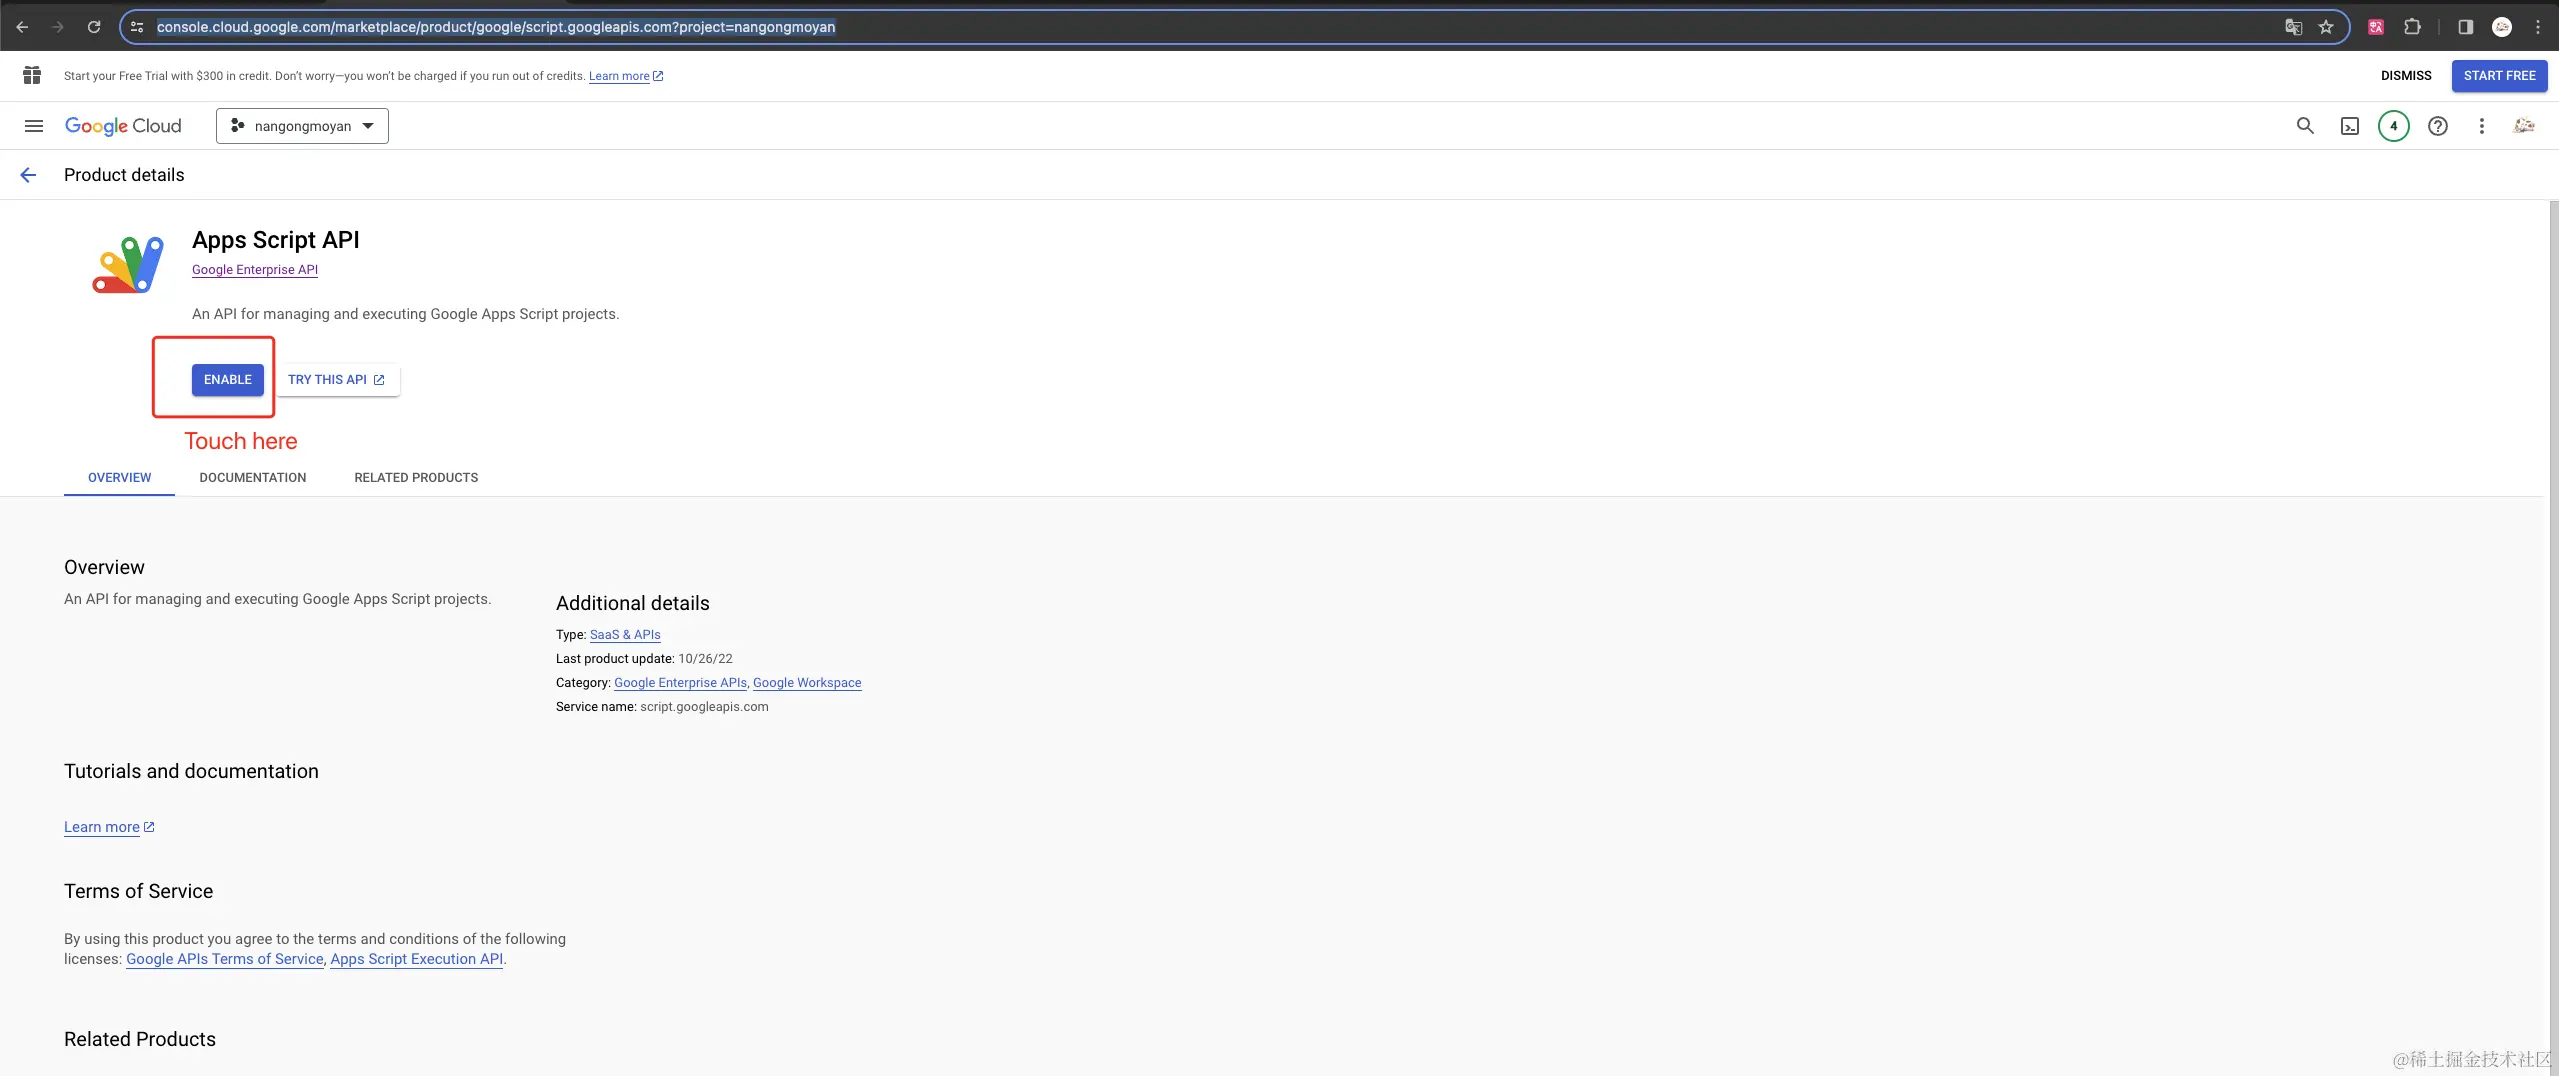The image size is (2559, 1076).
Task: Open the banner's Learn more link
Action: coord(626,76)
